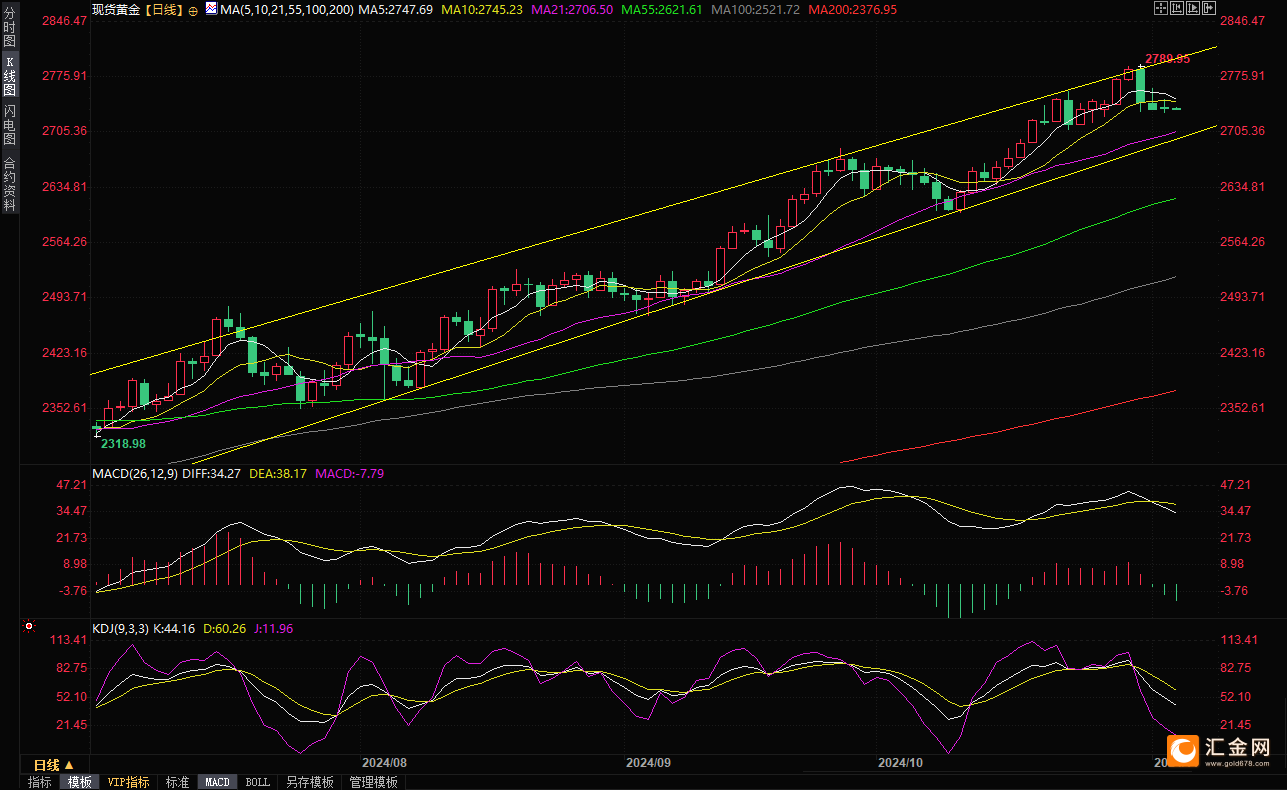
Task: Select the BOLL template
Action: point(257,782)
